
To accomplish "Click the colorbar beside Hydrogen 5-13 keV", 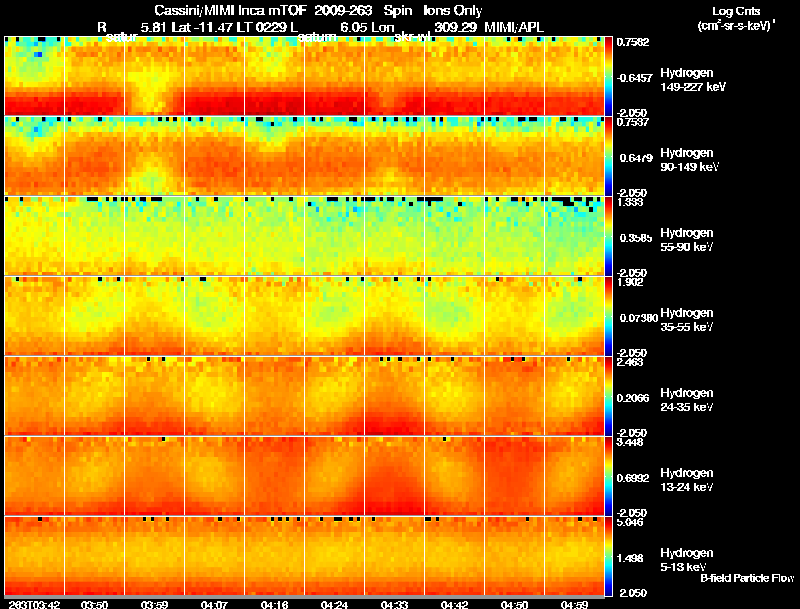I will (608, 556).
